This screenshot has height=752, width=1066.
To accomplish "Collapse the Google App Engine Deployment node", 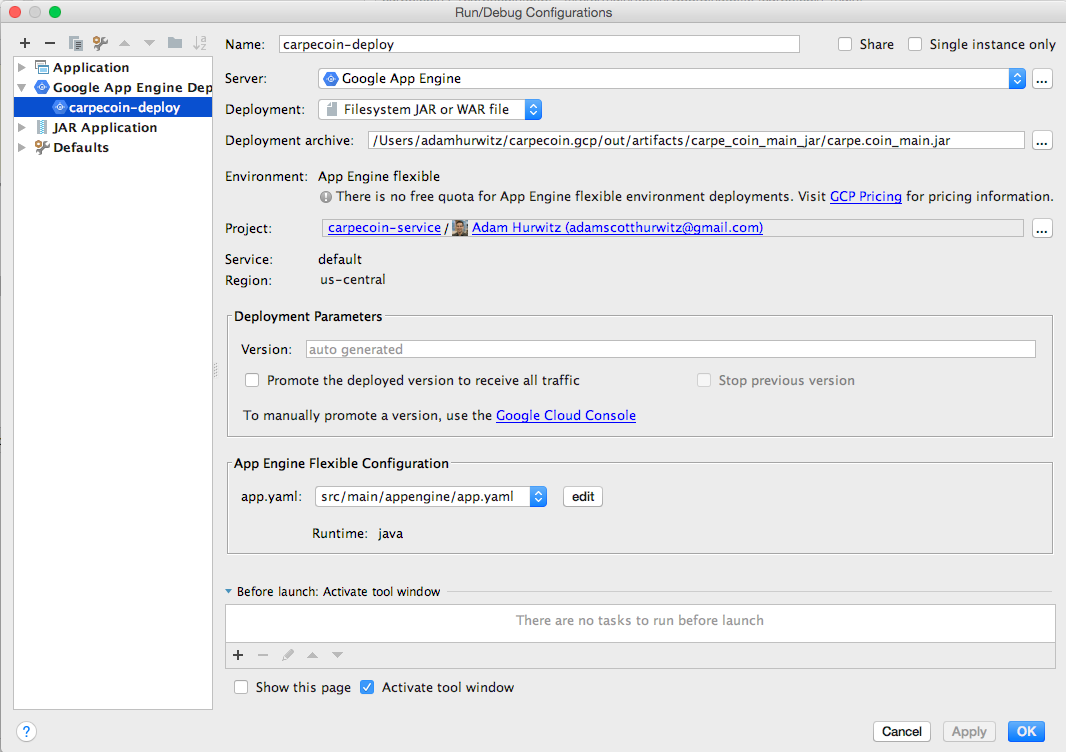I will [22, 88].
